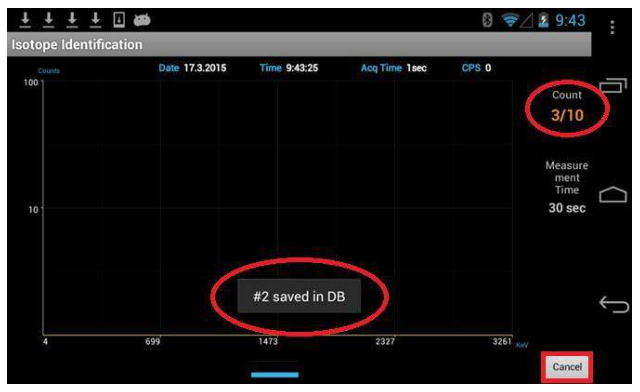Tap the Counts axis label
This screenshot has height=392, width=640.
pos(49,71)
